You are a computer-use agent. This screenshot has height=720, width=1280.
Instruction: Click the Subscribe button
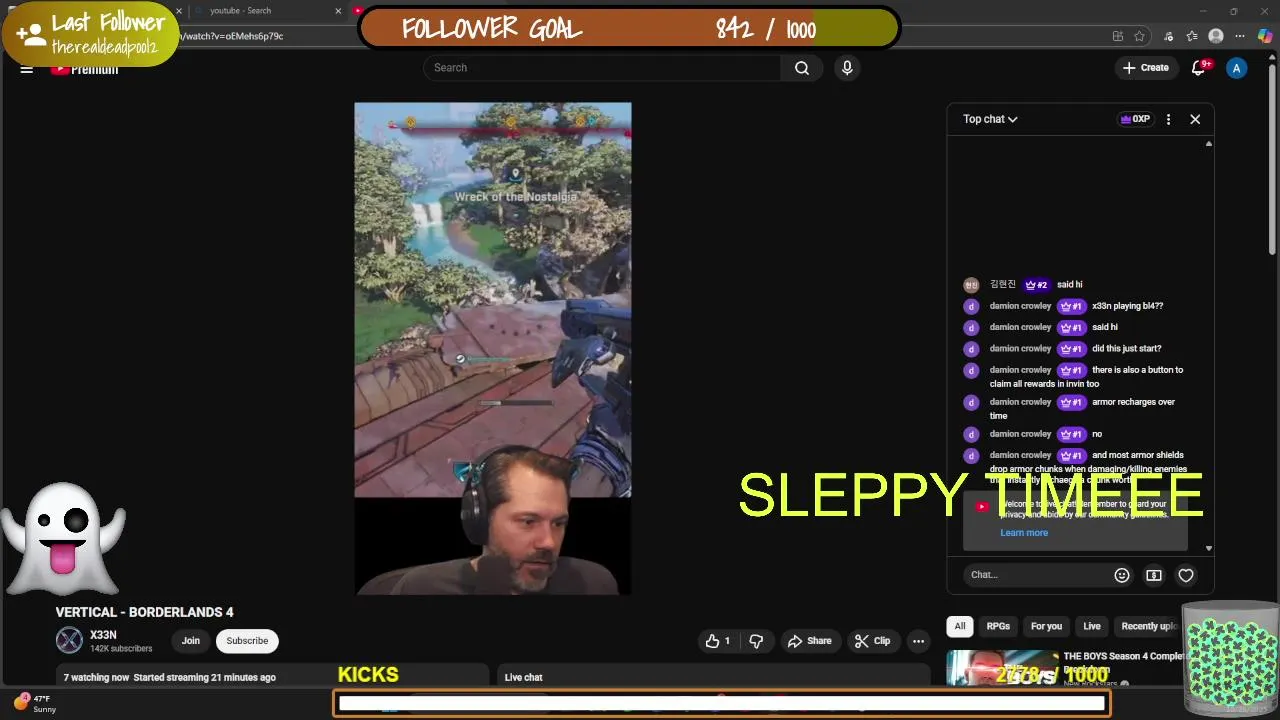coord(247,641)
